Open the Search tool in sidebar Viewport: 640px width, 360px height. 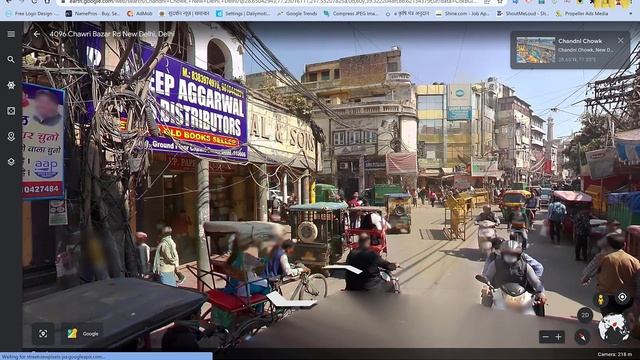11,60
